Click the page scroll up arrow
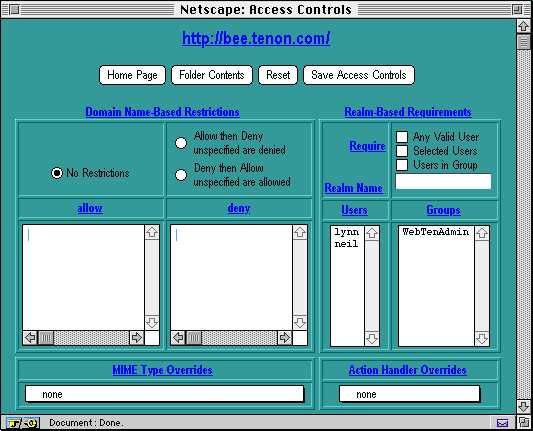Image resolution: width=533 pixels, height=431 pixels. (x=523, y=27)
